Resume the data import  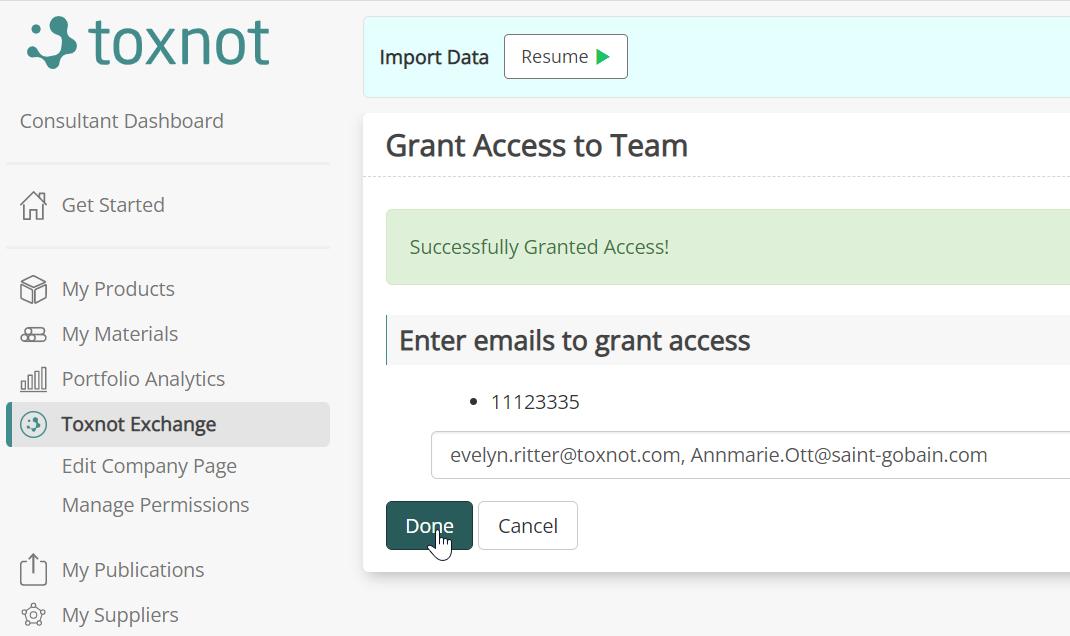pos(565,57)
